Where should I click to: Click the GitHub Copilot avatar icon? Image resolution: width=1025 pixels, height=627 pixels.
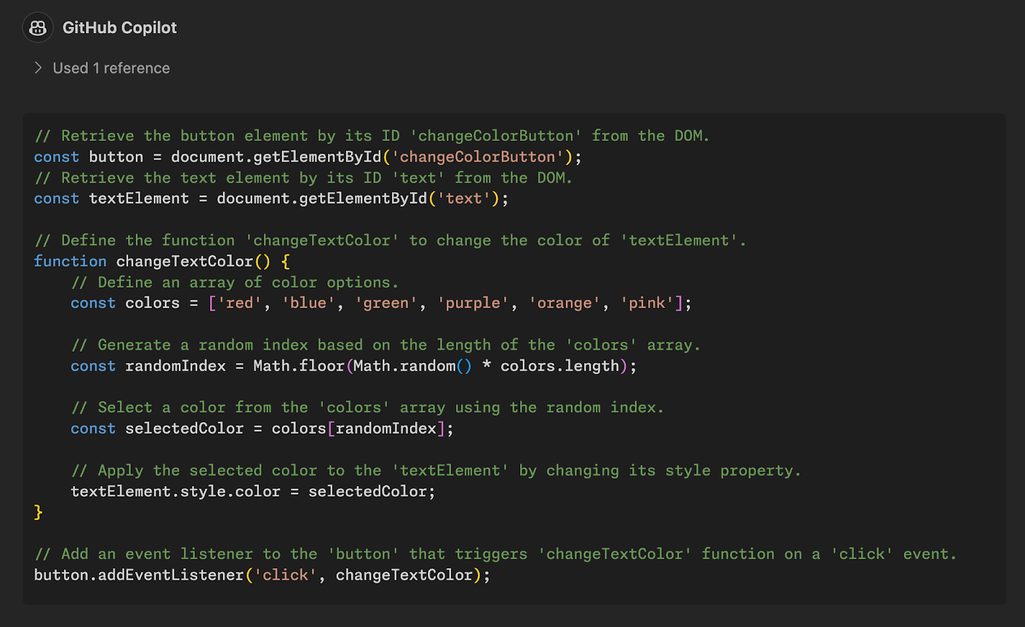pos(38,28)
